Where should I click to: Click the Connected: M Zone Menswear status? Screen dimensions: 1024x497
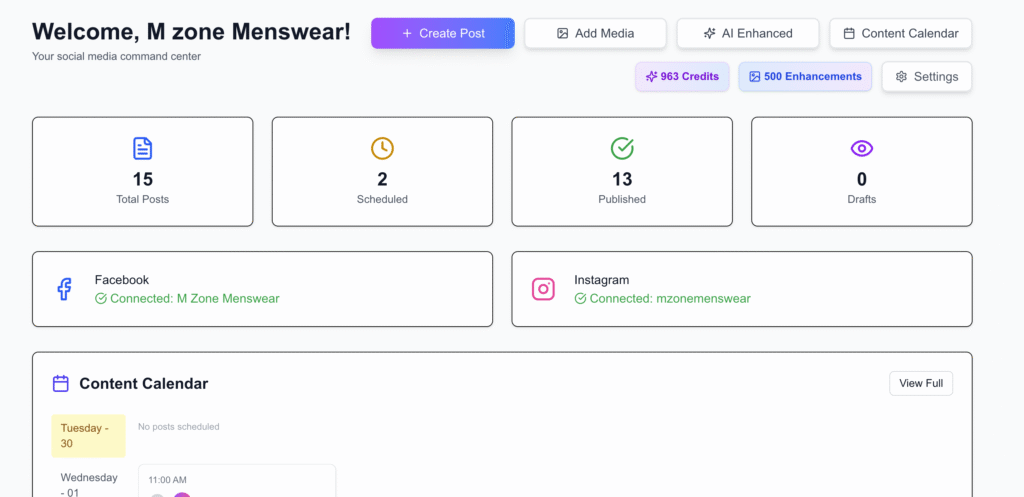(187, 298)
